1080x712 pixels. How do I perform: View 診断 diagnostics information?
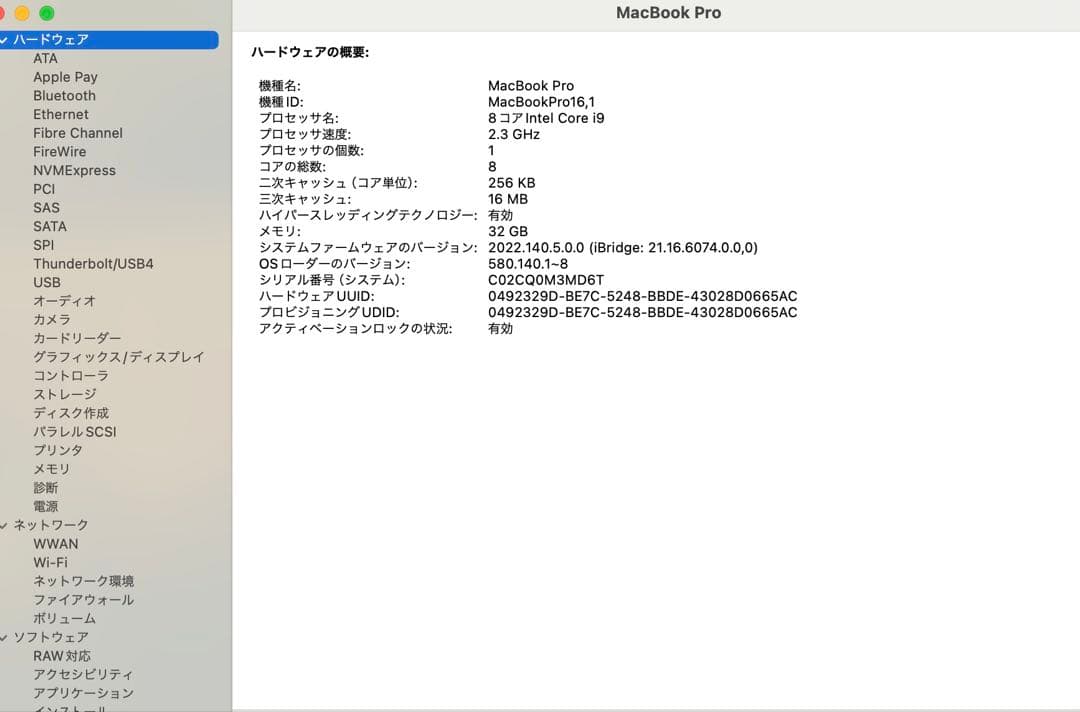pos(43,487)
